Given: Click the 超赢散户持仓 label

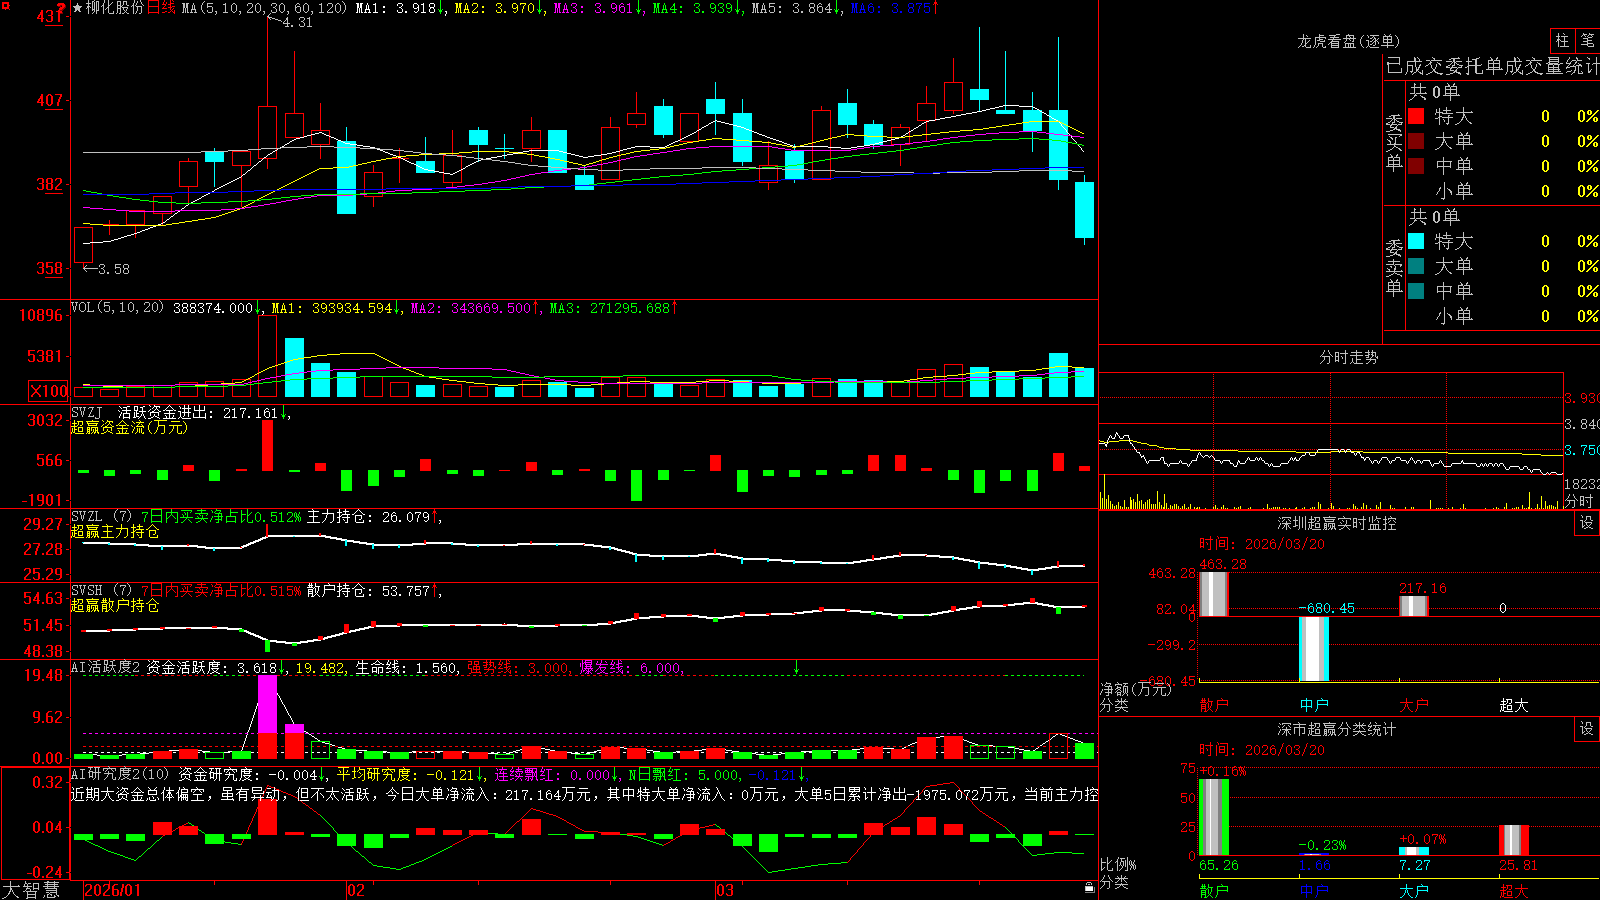Looking at the screenshot, I should click(x=115, y=605).
